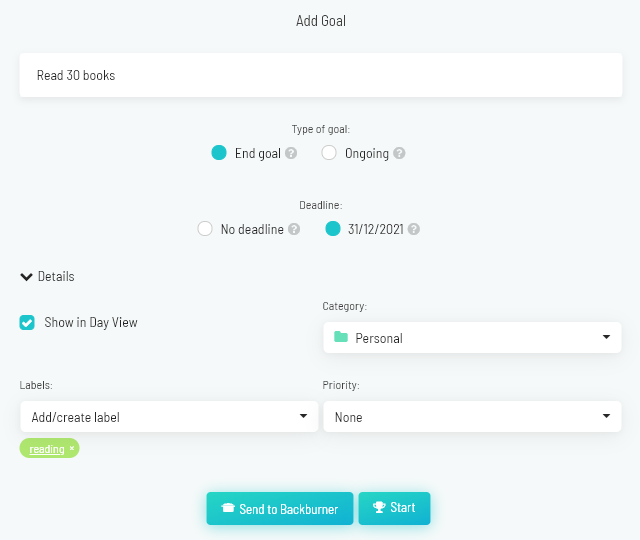
Task: Click the Show in Day View label
Action: point(91,322)
